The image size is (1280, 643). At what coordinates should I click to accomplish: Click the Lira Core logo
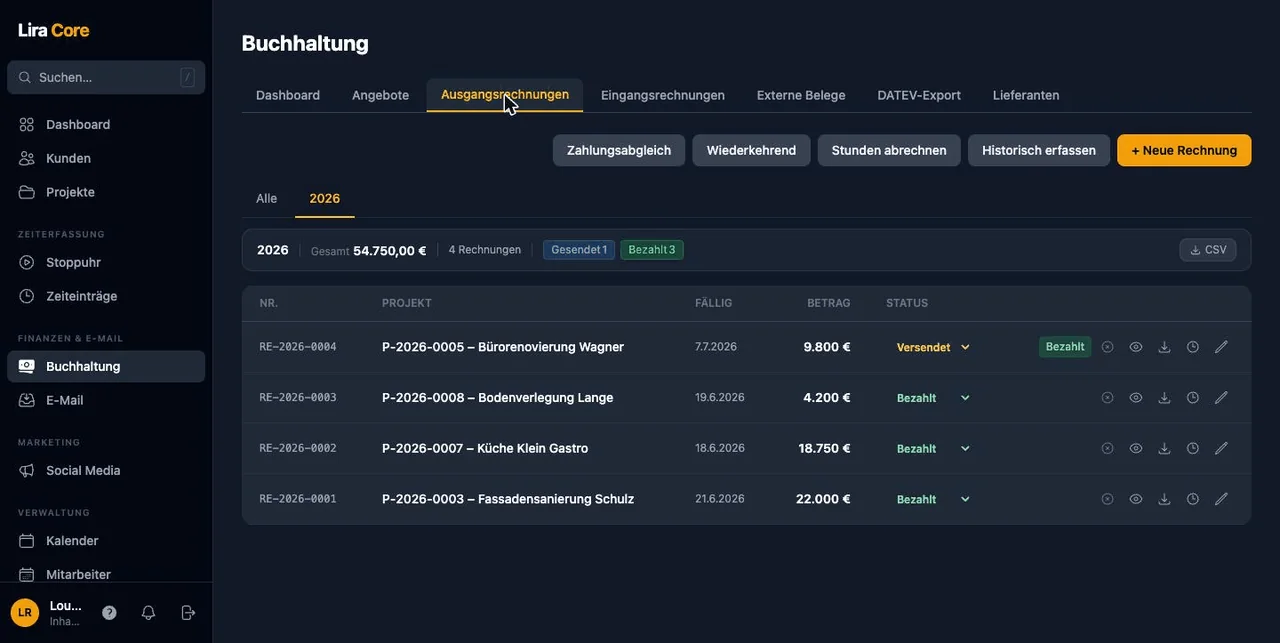(54, 30)
